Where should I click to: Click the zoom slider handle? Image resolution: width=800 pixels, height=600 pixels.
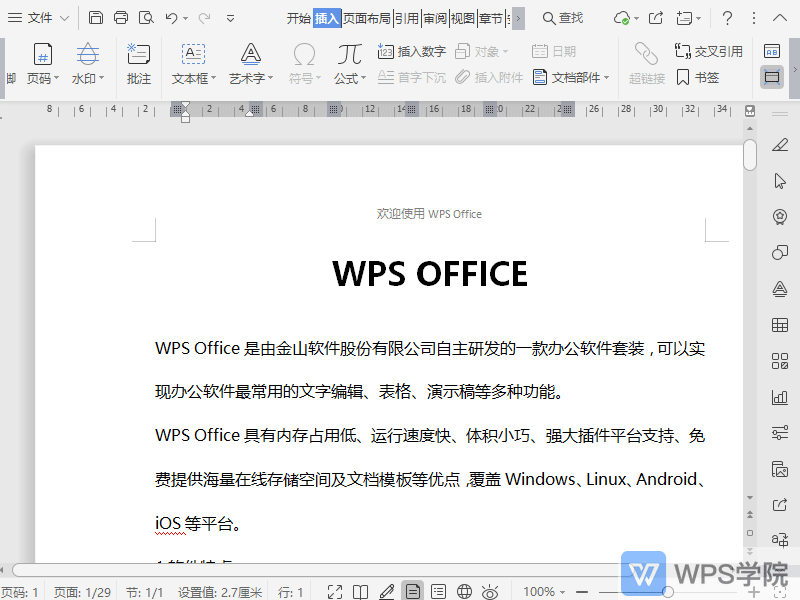(668, 592)
